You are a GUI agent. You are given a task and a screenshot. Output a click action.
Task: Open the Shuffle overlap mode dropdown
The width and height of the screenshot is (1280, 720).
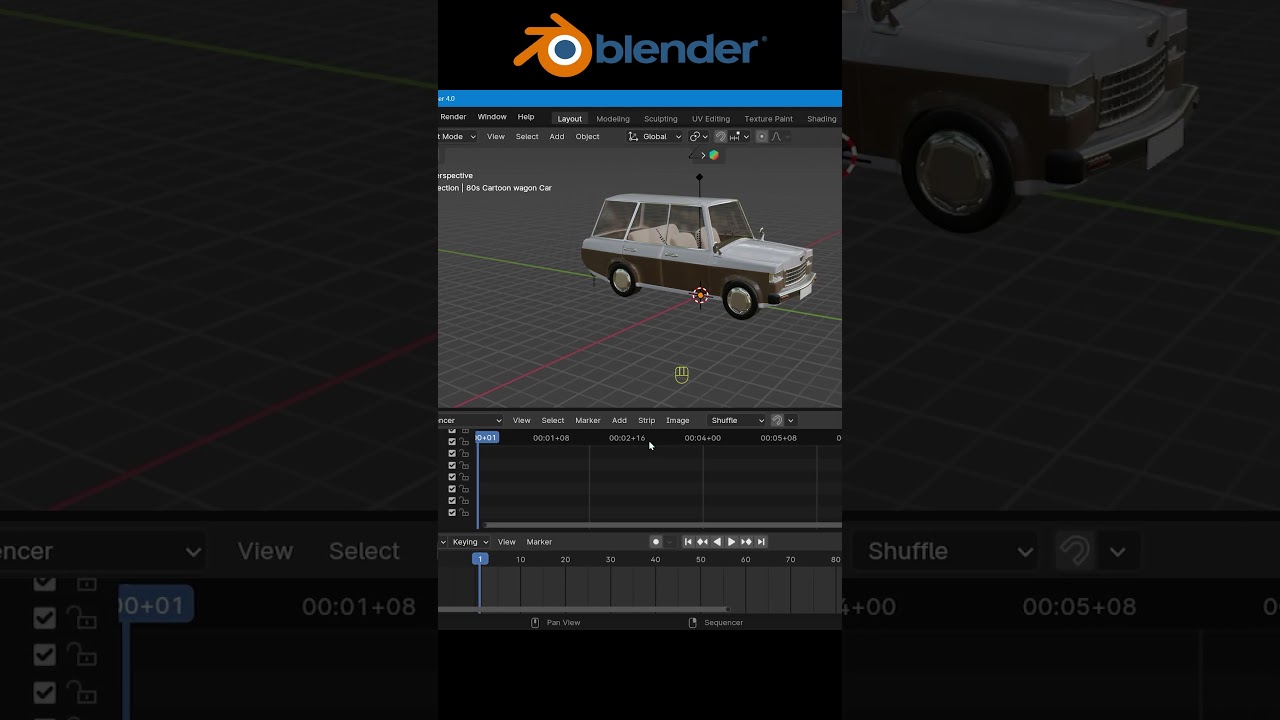737,420
